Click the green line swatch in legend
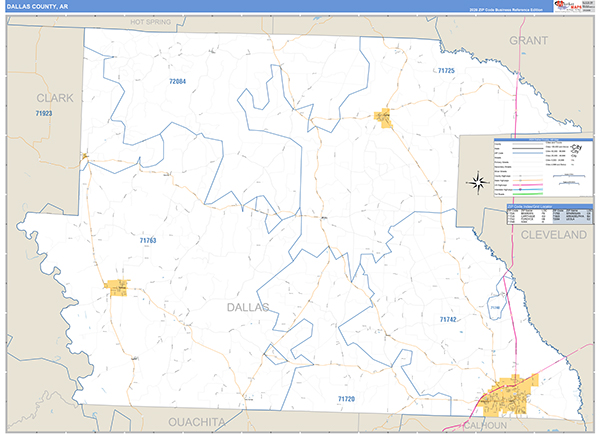The height and width of the screenshot is (434, 600). pyautogui.click(x=528, y=194)
